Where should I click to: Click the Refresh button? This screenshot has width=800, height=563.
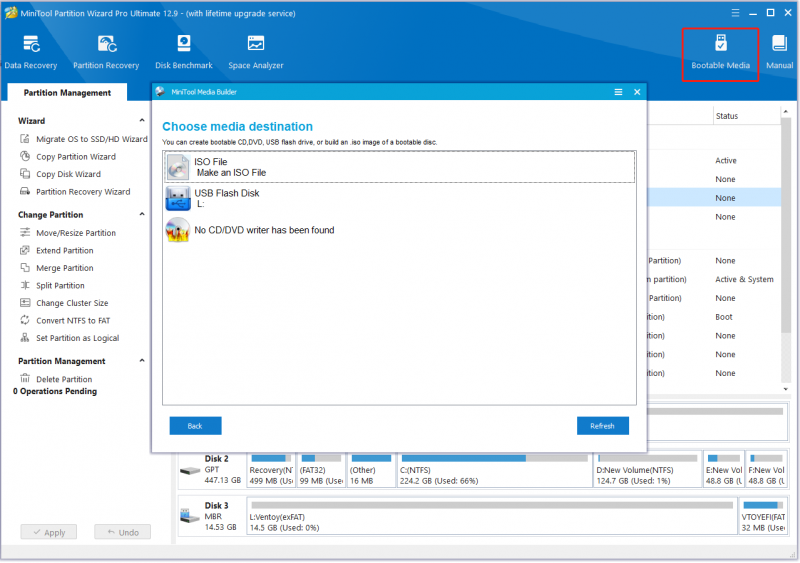tap(603, 426)
